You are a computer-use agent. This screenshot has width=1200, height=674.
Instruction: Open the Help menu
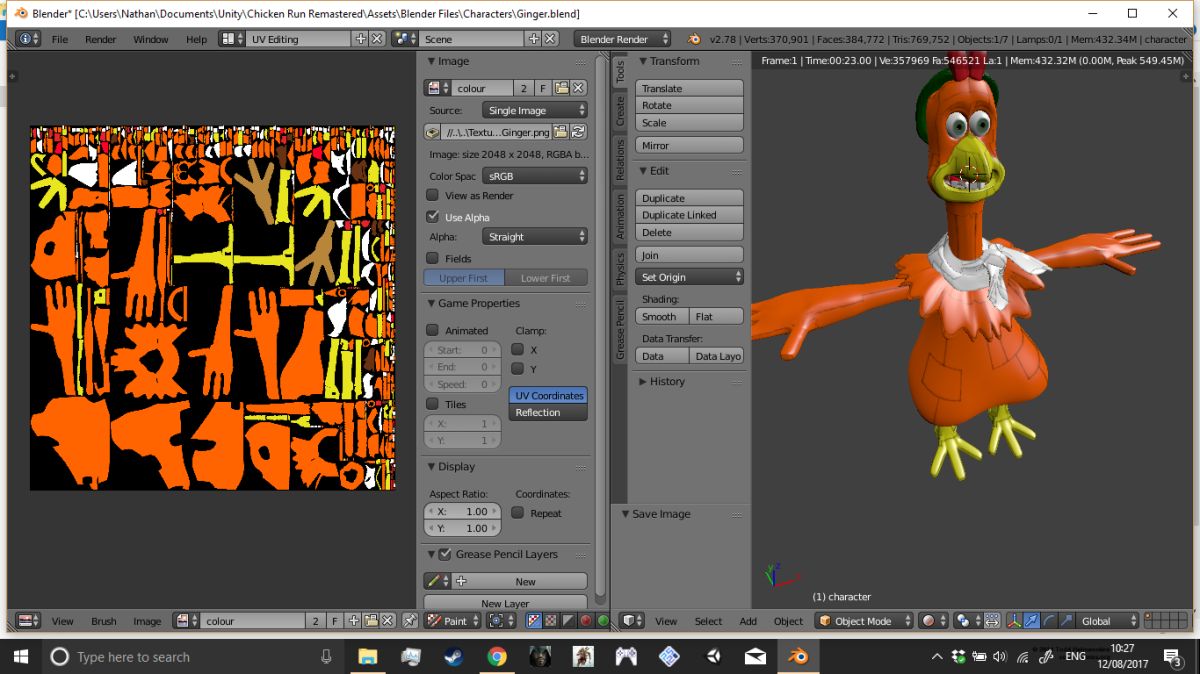pyautogui.click(x=196, y=39)
